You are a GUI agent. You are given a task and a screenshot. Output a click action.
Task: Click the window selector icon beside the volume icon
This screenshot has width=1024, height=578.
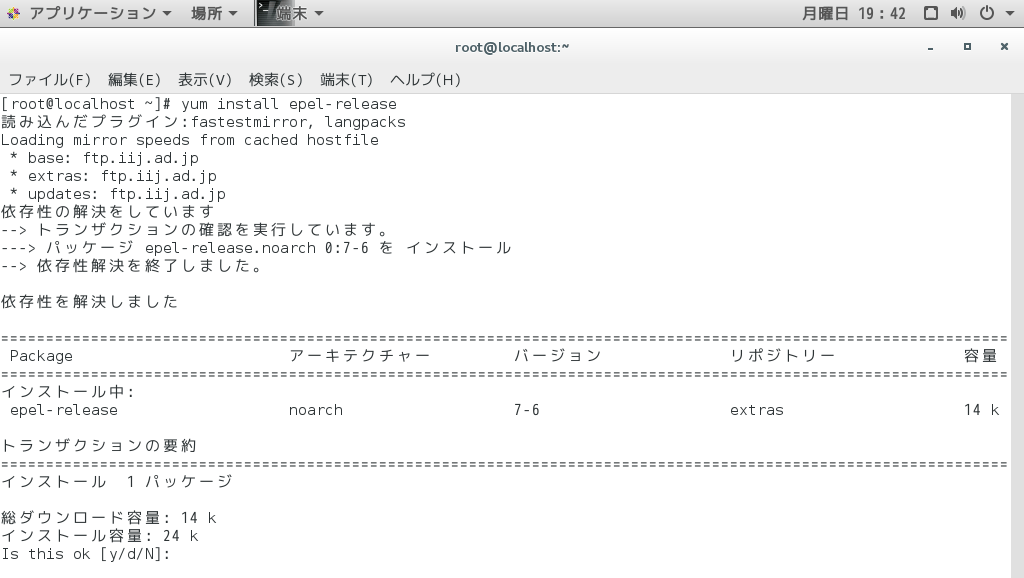933,13
